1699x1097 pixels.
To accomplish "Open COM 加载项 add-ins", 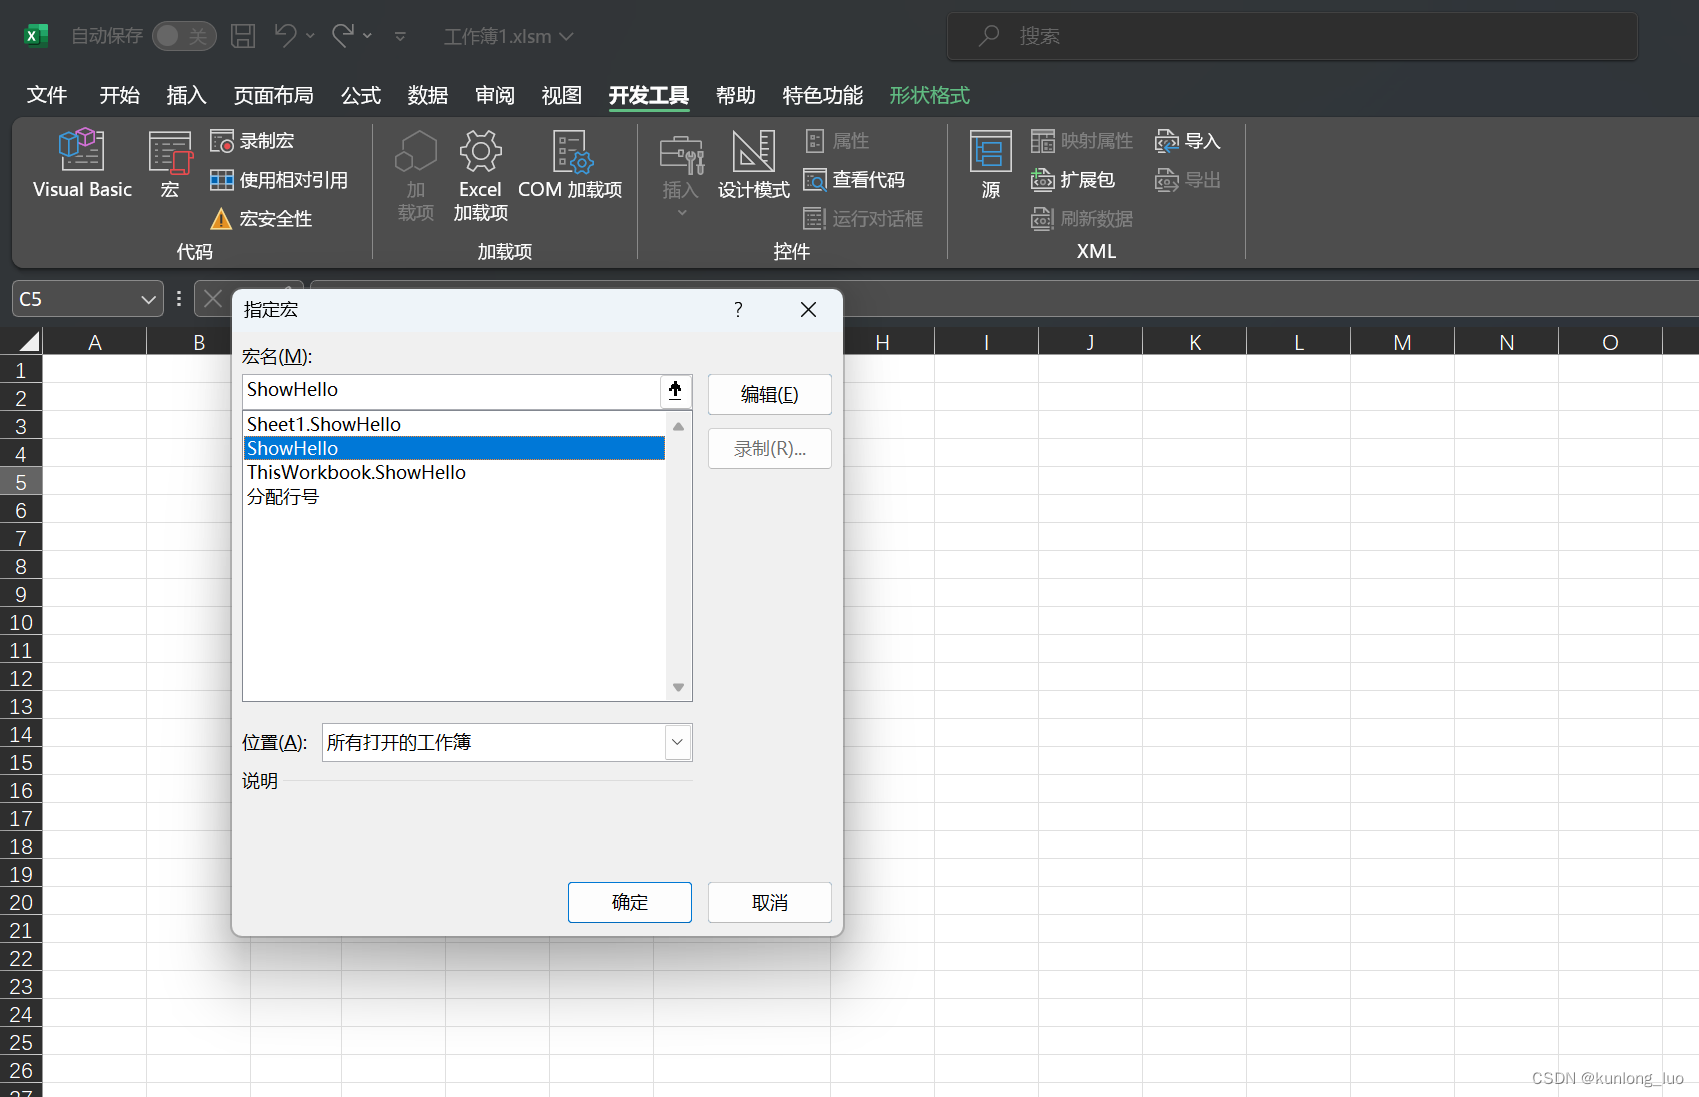I will click(570, 164).
